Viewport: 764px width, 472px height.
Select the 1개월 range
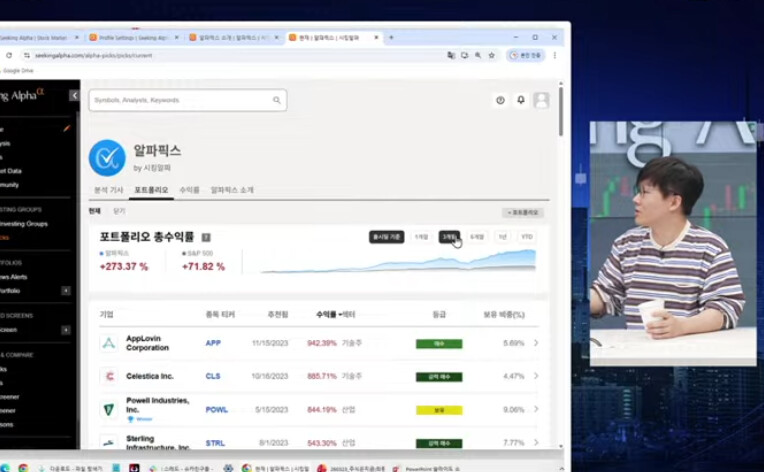421,237
